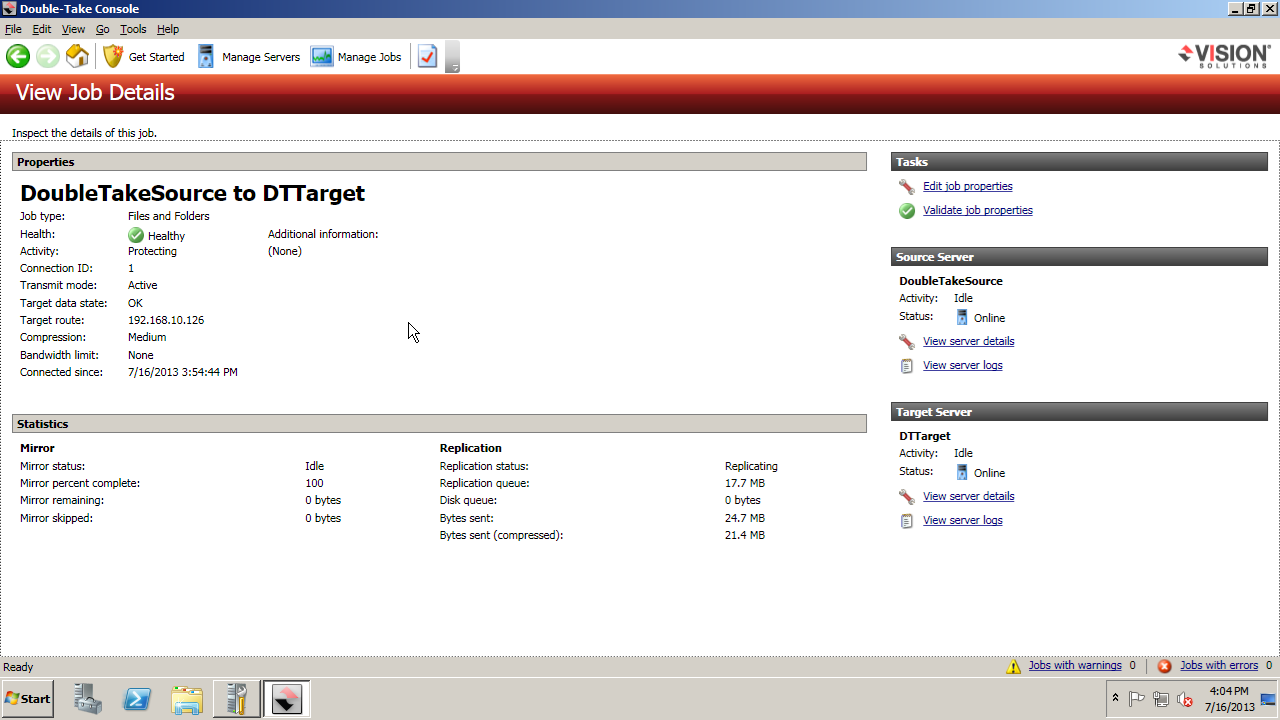Screen dimensions: 1280x720
Task: Click the server tools taskbar icon
Action: 237,699
